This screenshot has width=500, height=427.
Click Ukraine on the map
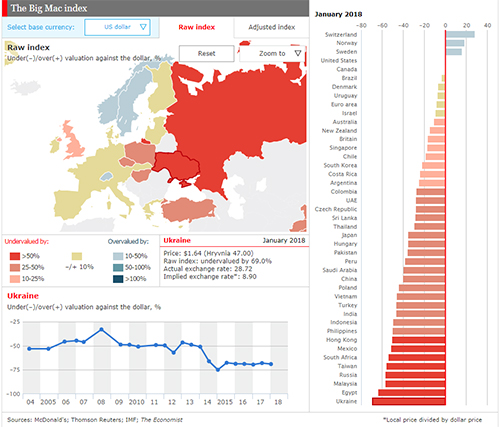[x=177, y=165]
